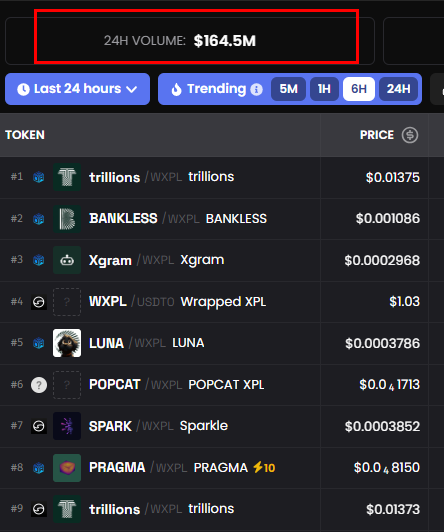
Task: Click the DEX icon next to WXPL row #4
Action: [39, 302]
